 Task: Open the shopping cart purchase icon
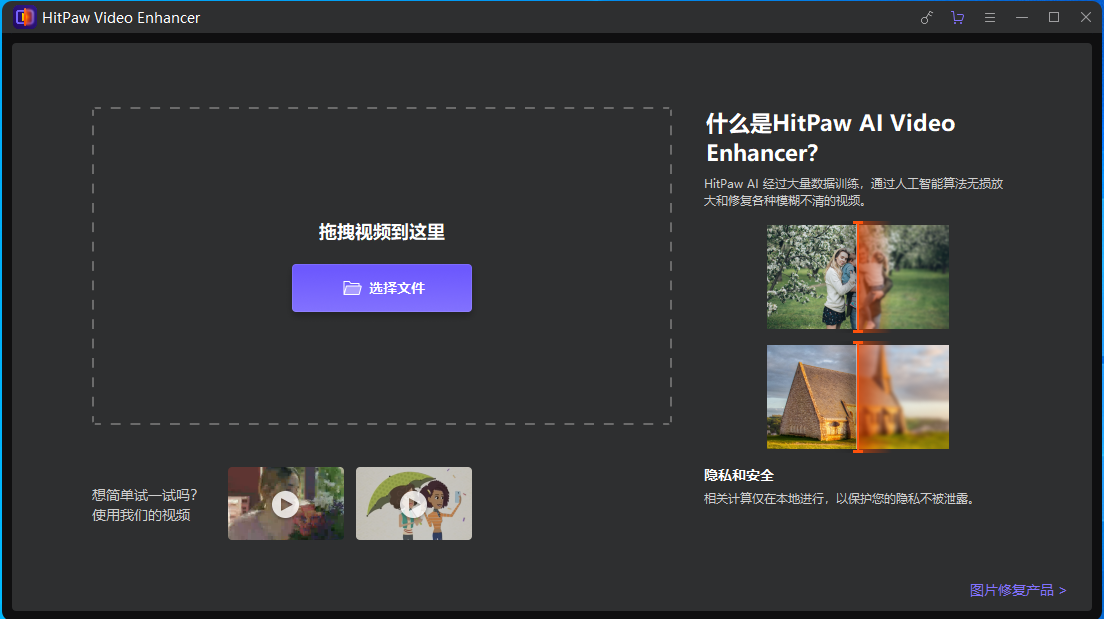957,18
